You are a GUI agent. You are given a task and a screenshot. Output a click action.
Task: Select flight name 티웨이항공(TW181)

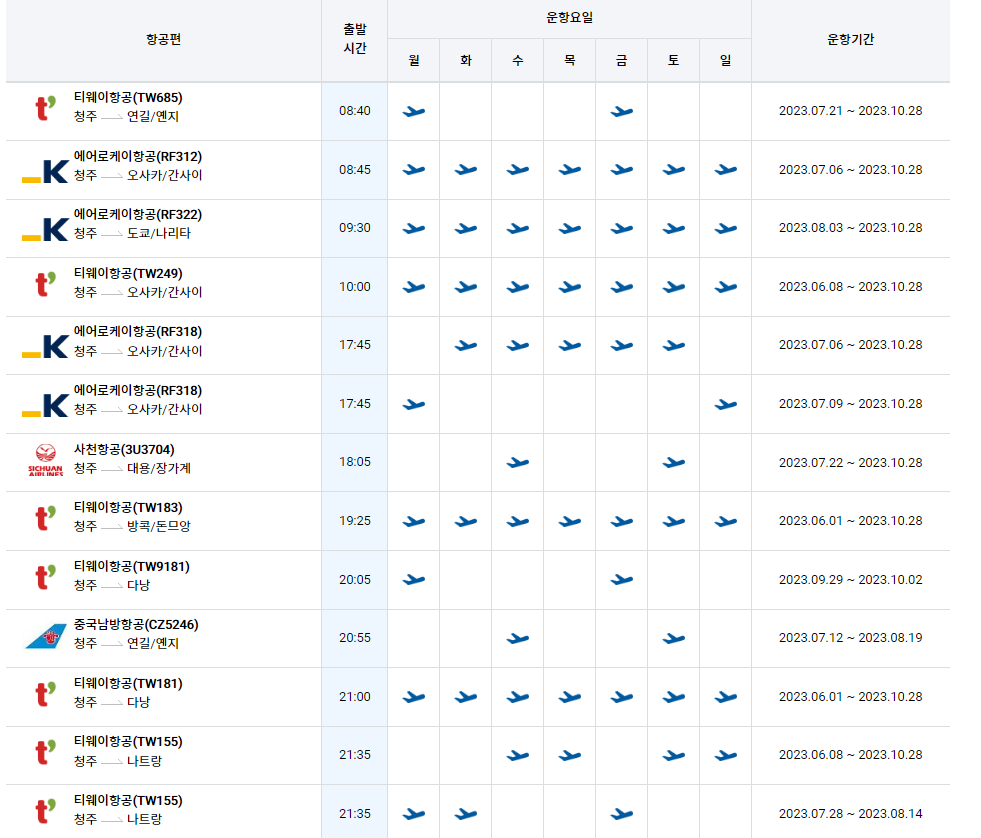click(128, 683)
